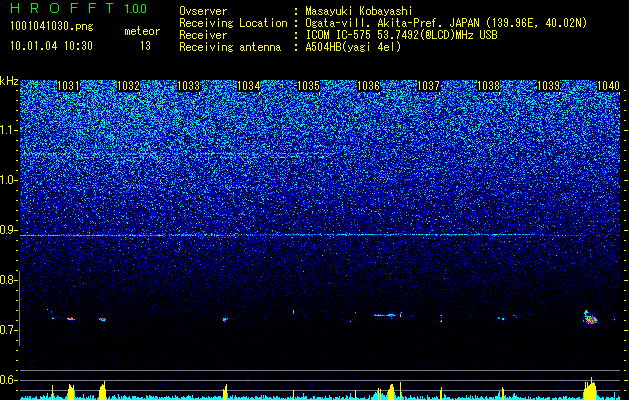Click the 0.7 frequency axis label

coord(8,330)
